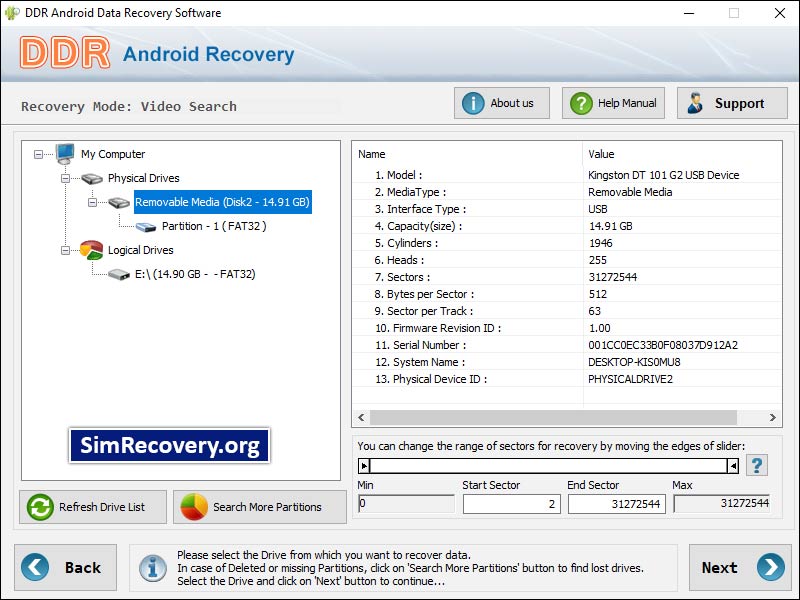Click the Support person icon
The height and width of the screenshot is (600, 800).
point(695,103)
